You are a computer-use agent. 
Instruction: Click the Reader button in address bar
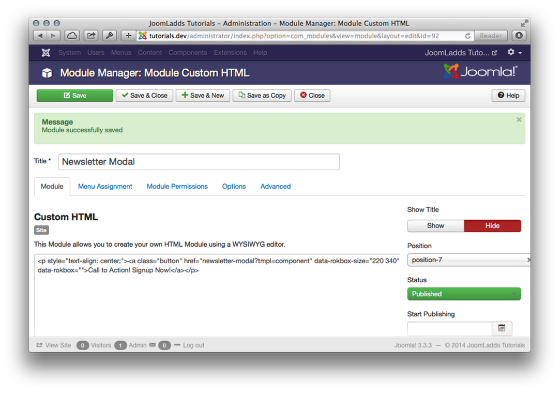point(491,36)
